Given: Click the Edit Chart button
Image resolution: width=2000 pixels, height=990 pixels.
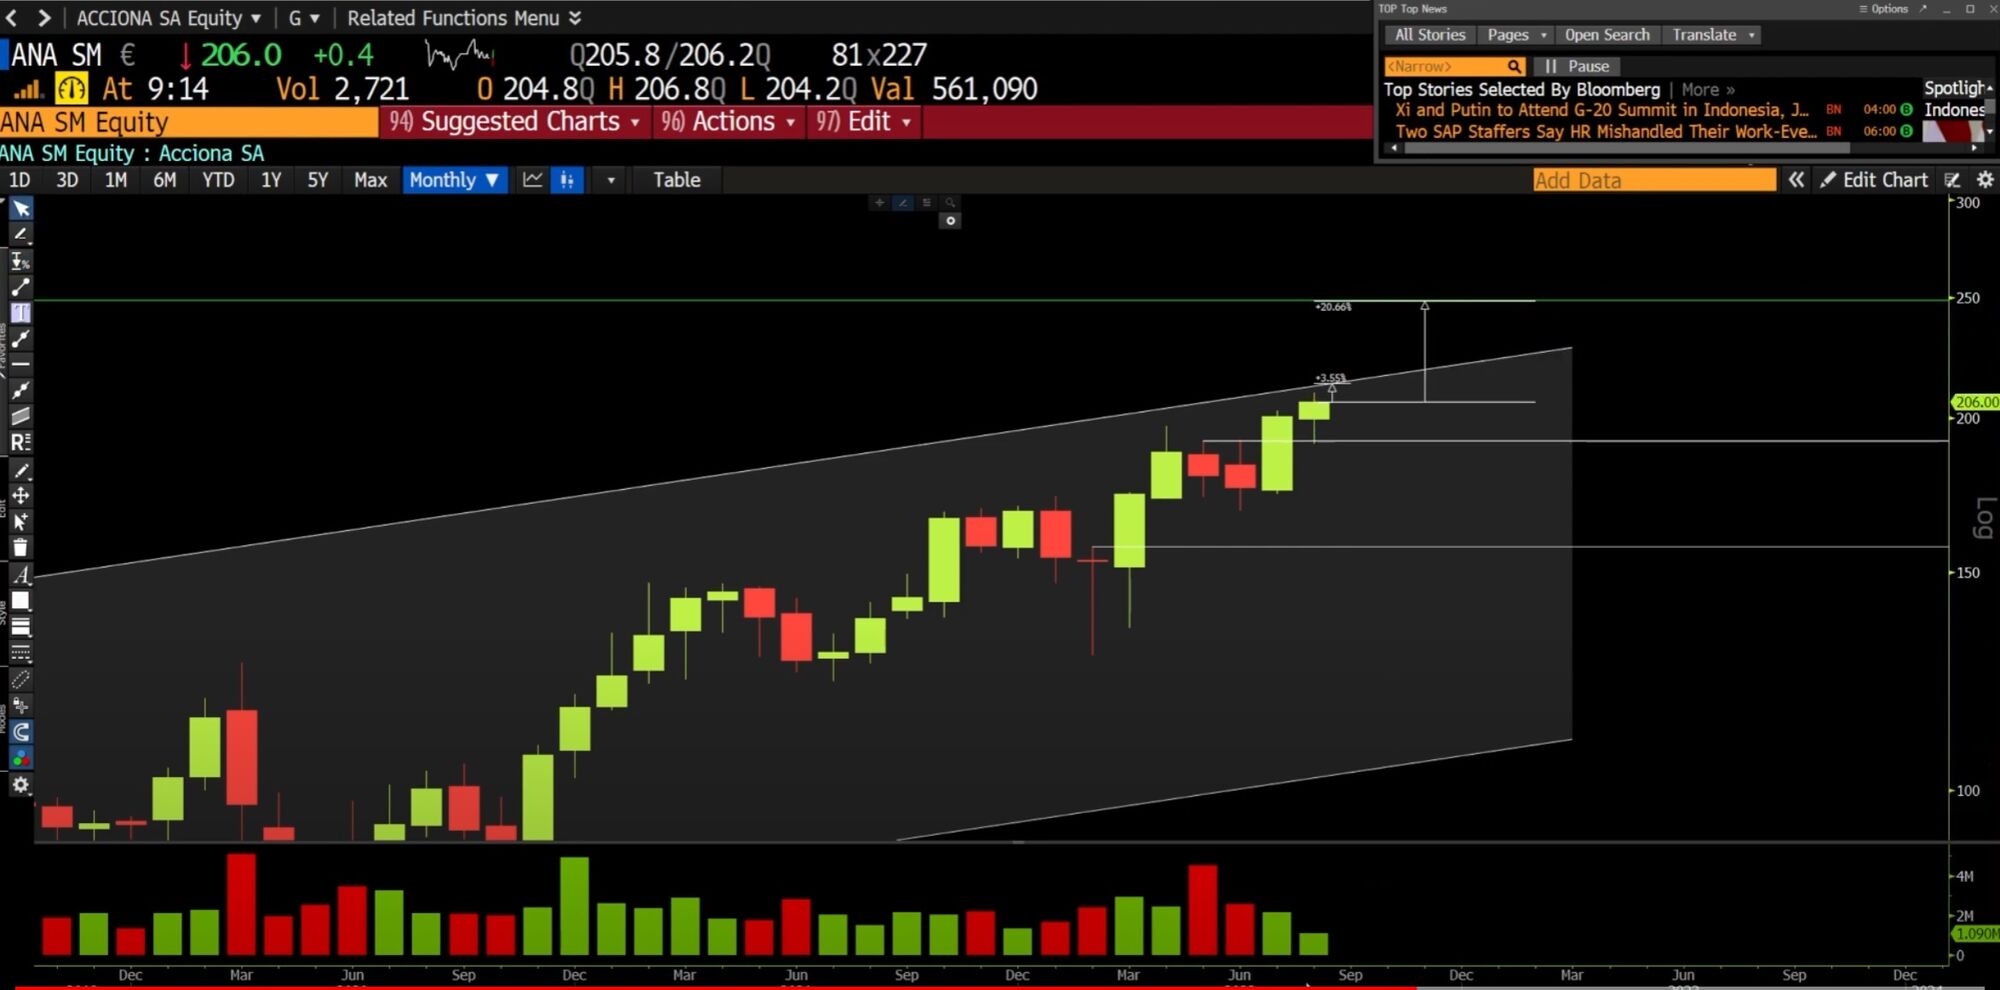Looking at the screenshot, I should tap(1873, 180).
